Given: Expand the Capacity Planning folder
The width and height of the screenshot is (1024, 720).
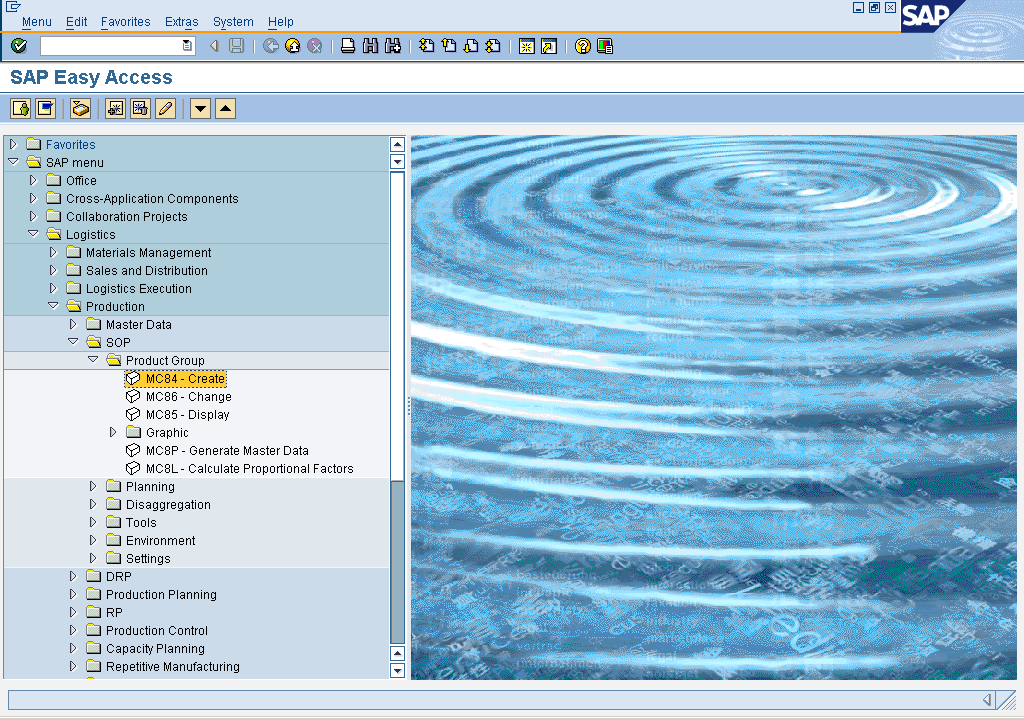Looking at the screenshot, I should point(73,648).
